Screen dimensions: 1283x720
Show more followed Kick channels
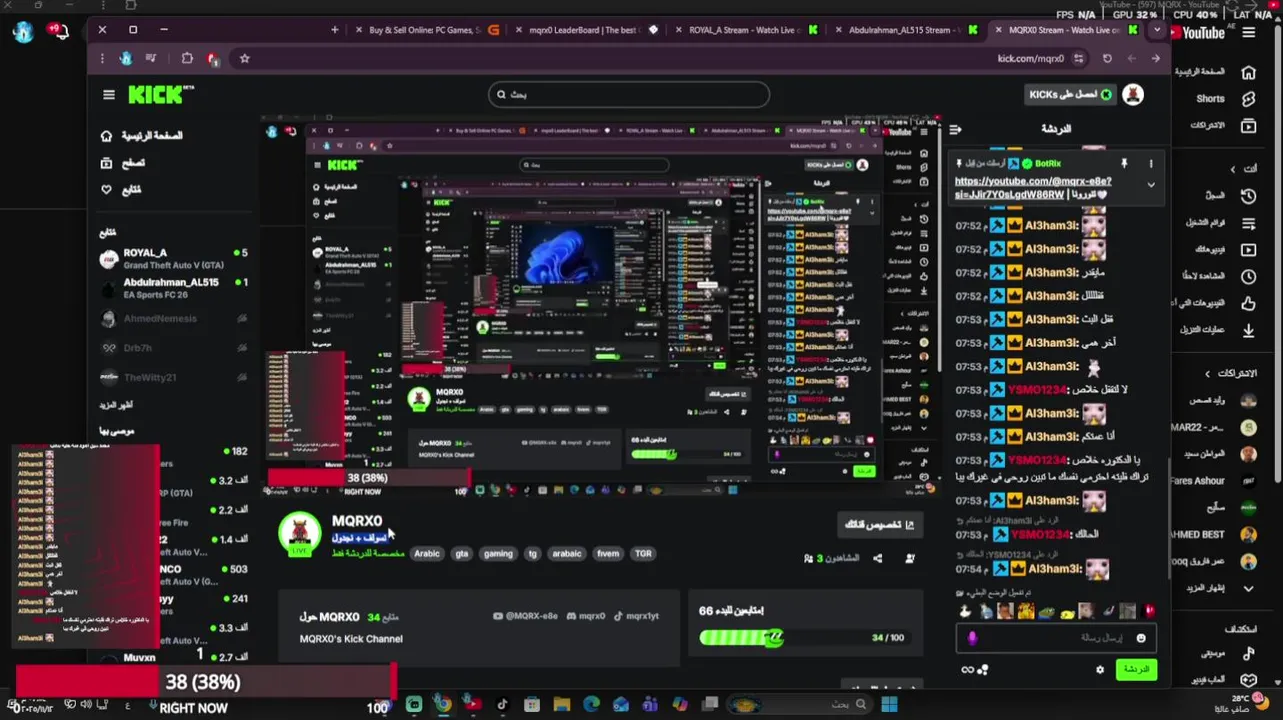point(116,405)
